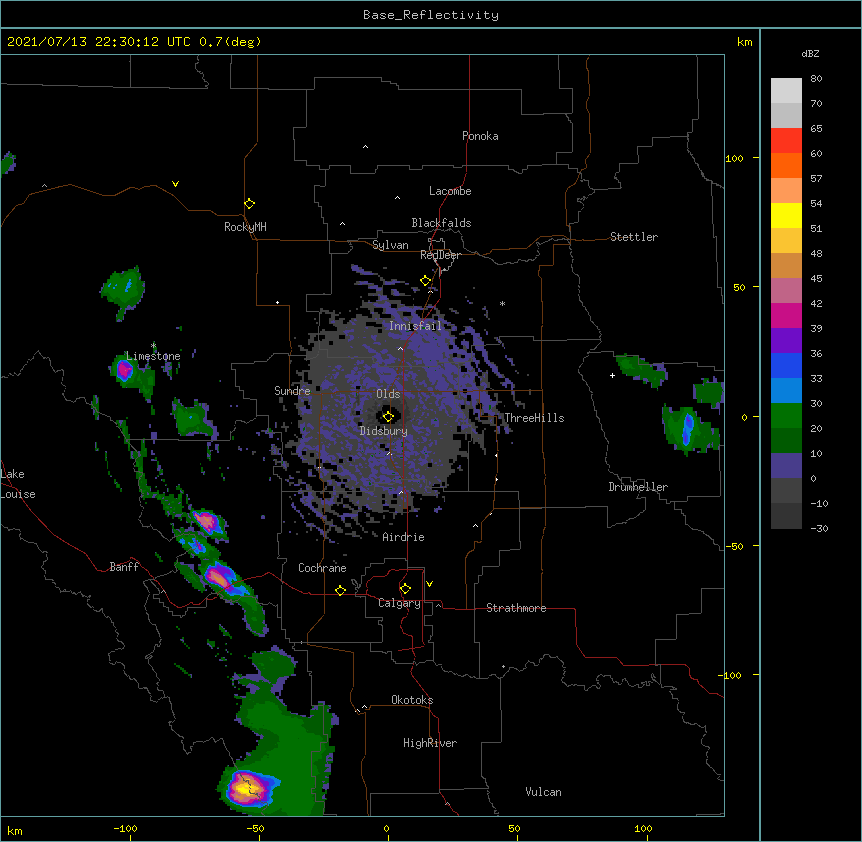Pick the bright green 20-30 dBZ legend swatch

[x=786, y=416]
